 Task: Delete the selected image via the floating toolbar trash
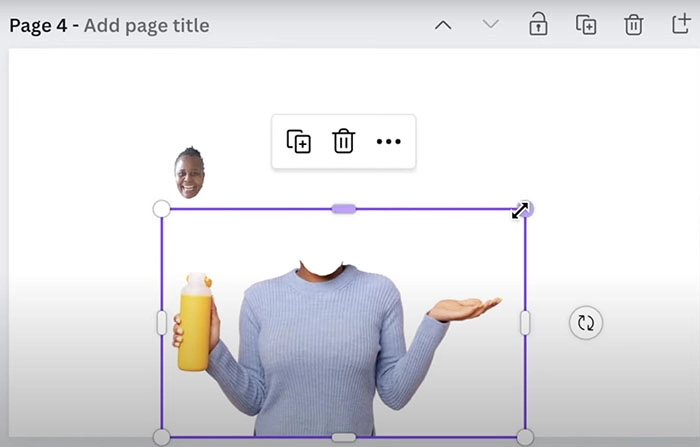[x=343, y=142]
